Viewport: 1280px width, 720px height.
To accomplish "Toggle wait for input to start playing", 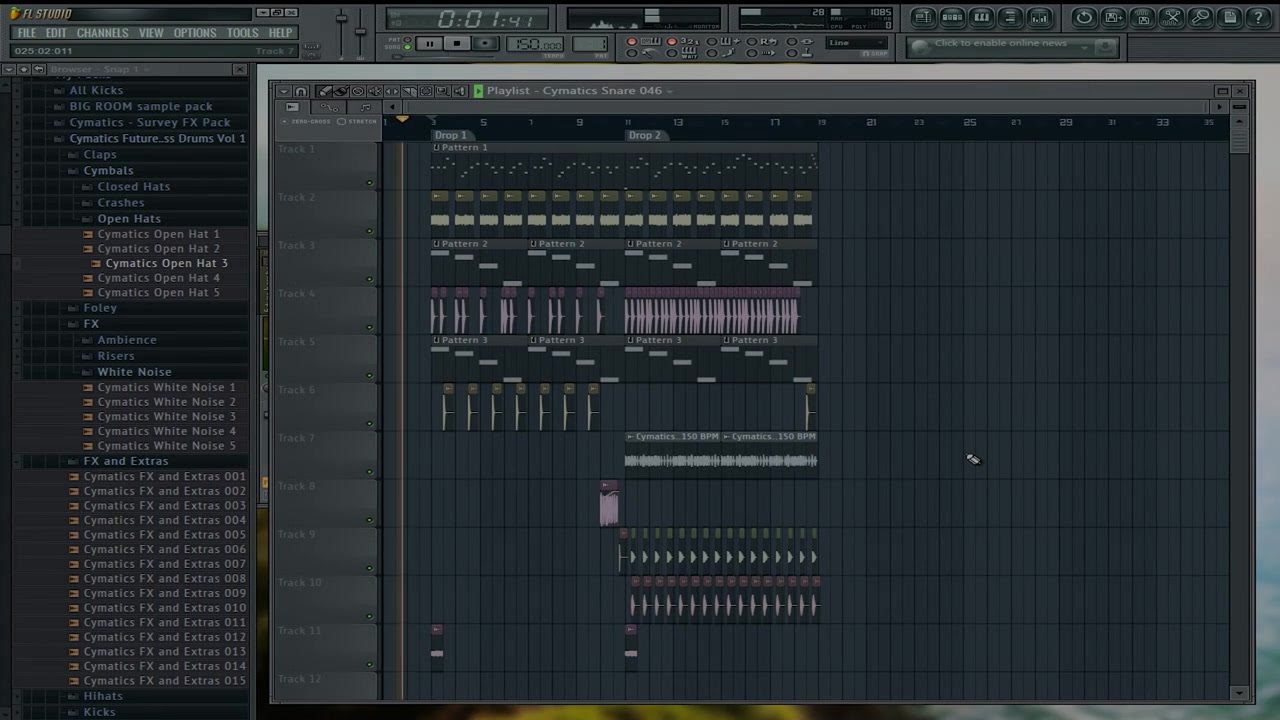I will 671,53.
